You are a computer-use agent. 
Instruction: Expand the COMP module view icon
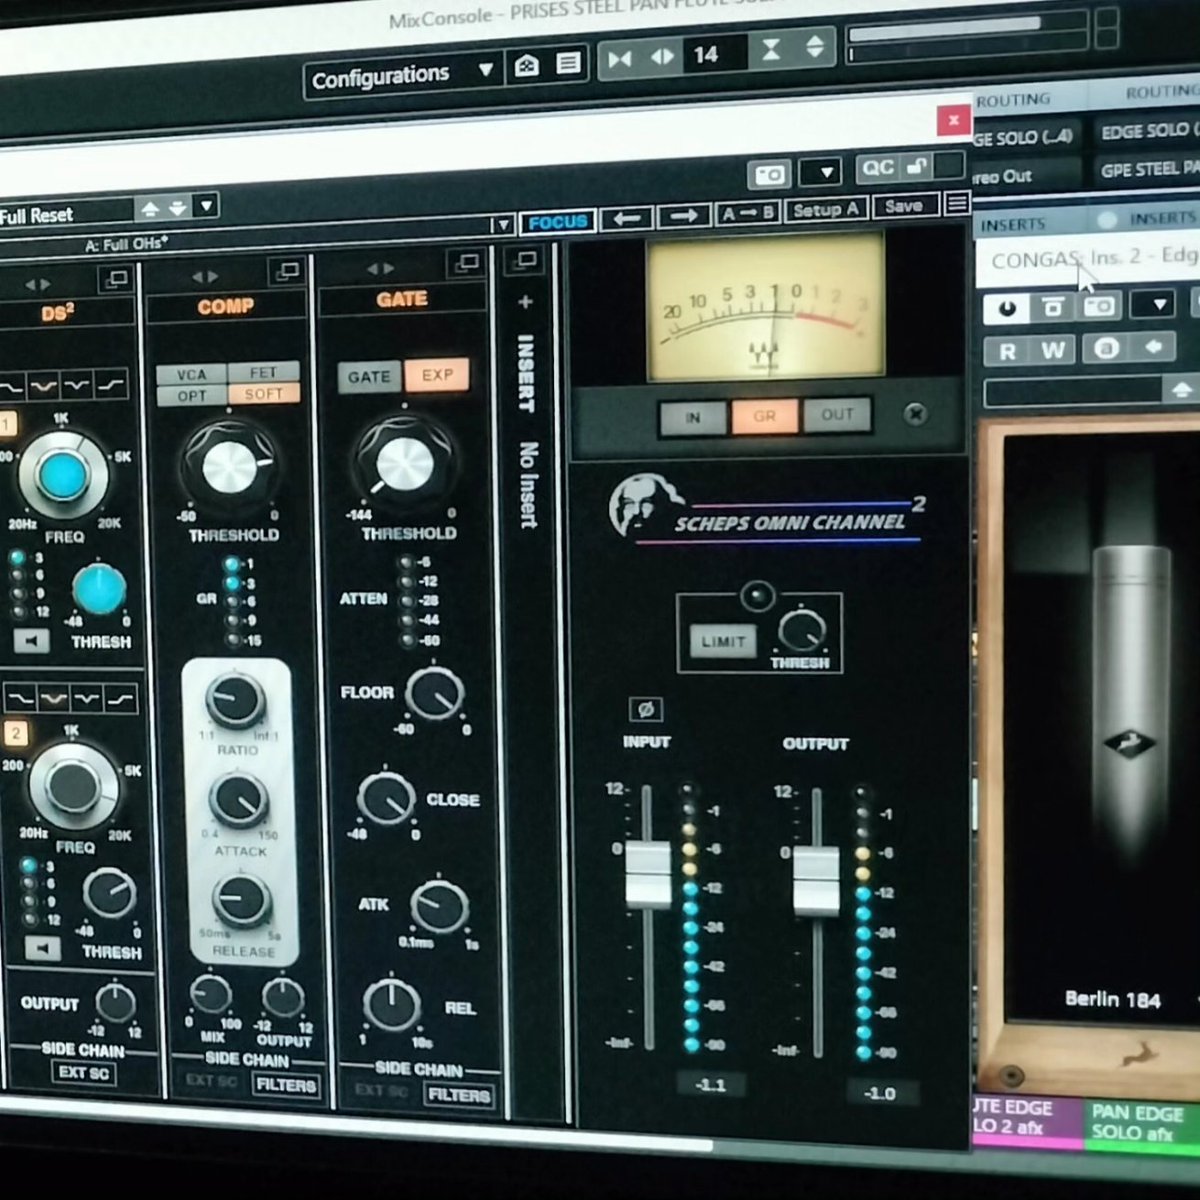[x=288, y=270]
